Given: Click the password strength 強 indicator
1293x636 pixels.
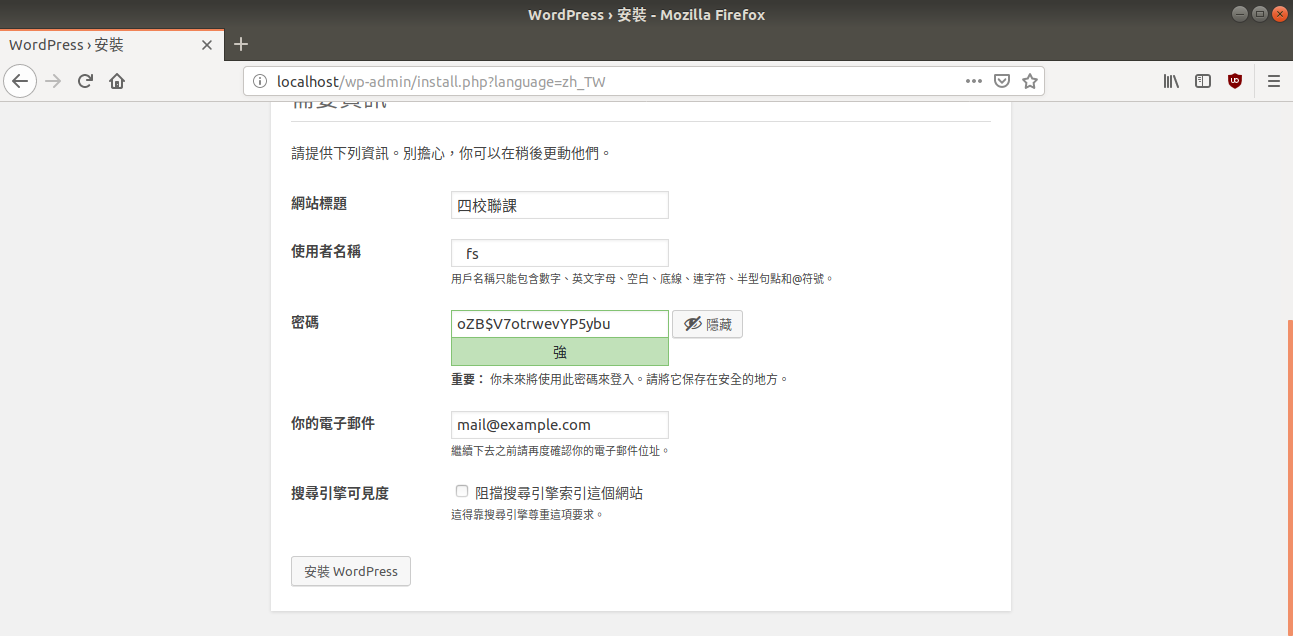Looking at the screenshot, I should tap(560, 352).
